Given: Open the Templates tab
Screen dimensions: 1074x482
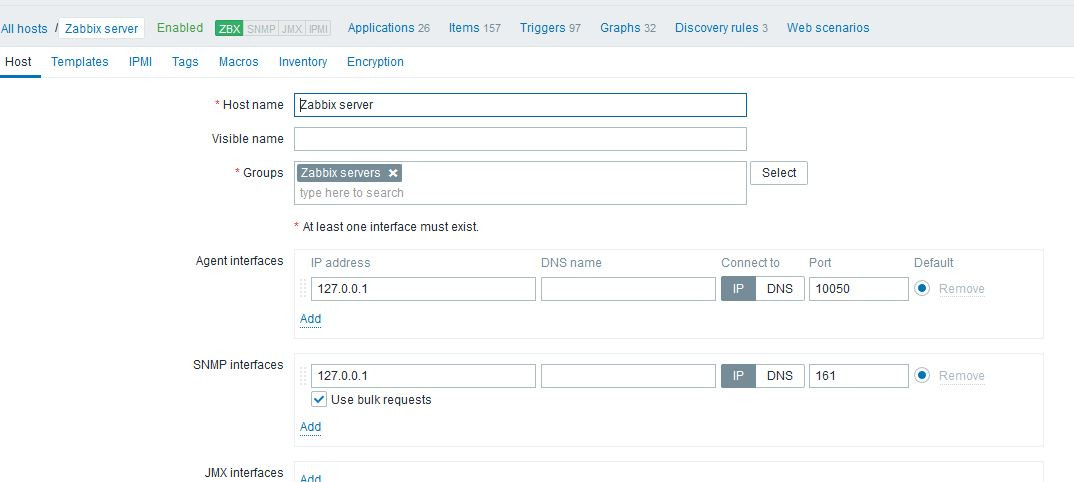Looking at the screenshot, I should (80, 62).
